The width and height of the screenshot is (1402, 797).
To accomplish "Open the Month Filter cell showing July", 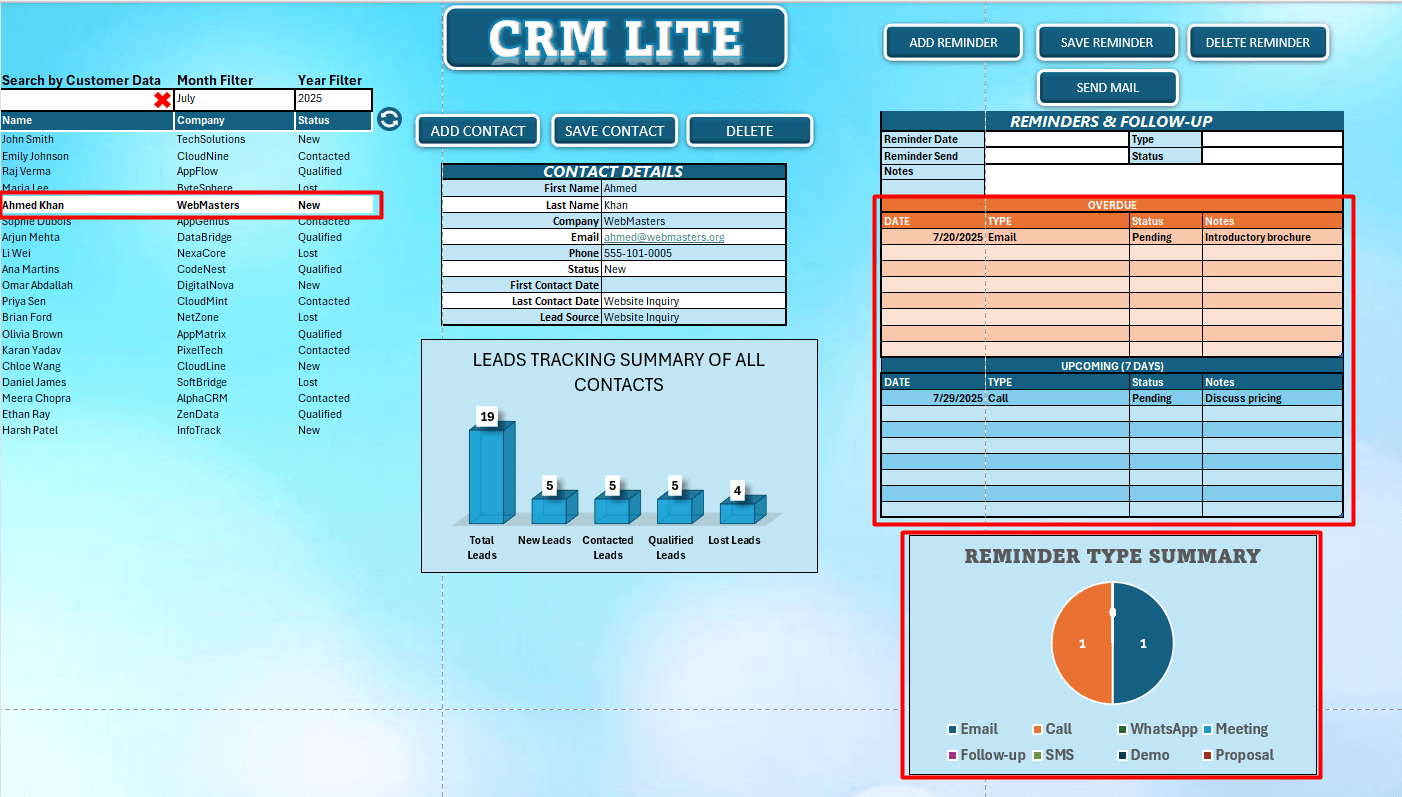I will pos(234,99).
